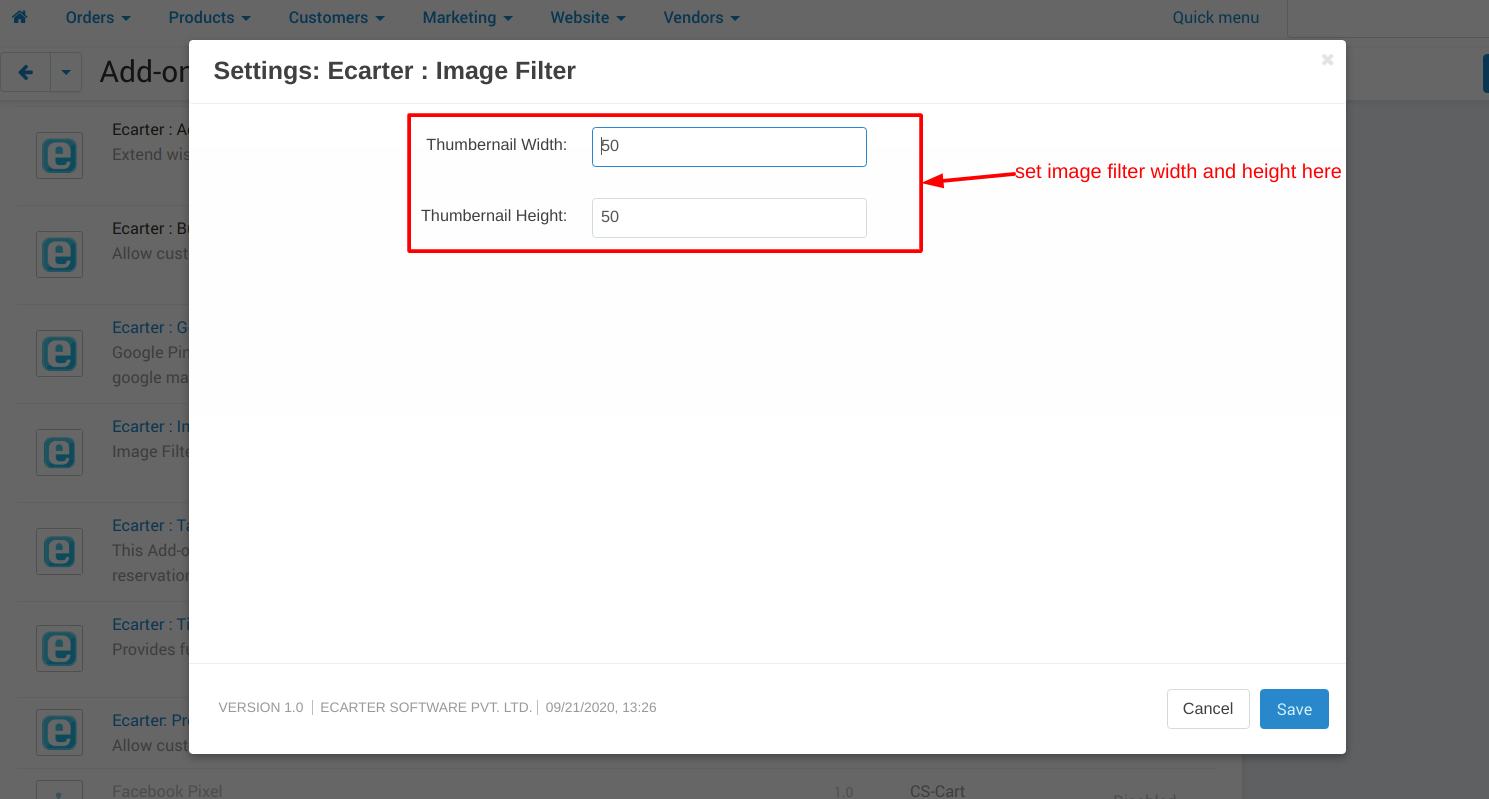Viewport: 1489px width, 799px height.
Task: Close the Image Filter settings dialog
Action: click(1327, 60)
